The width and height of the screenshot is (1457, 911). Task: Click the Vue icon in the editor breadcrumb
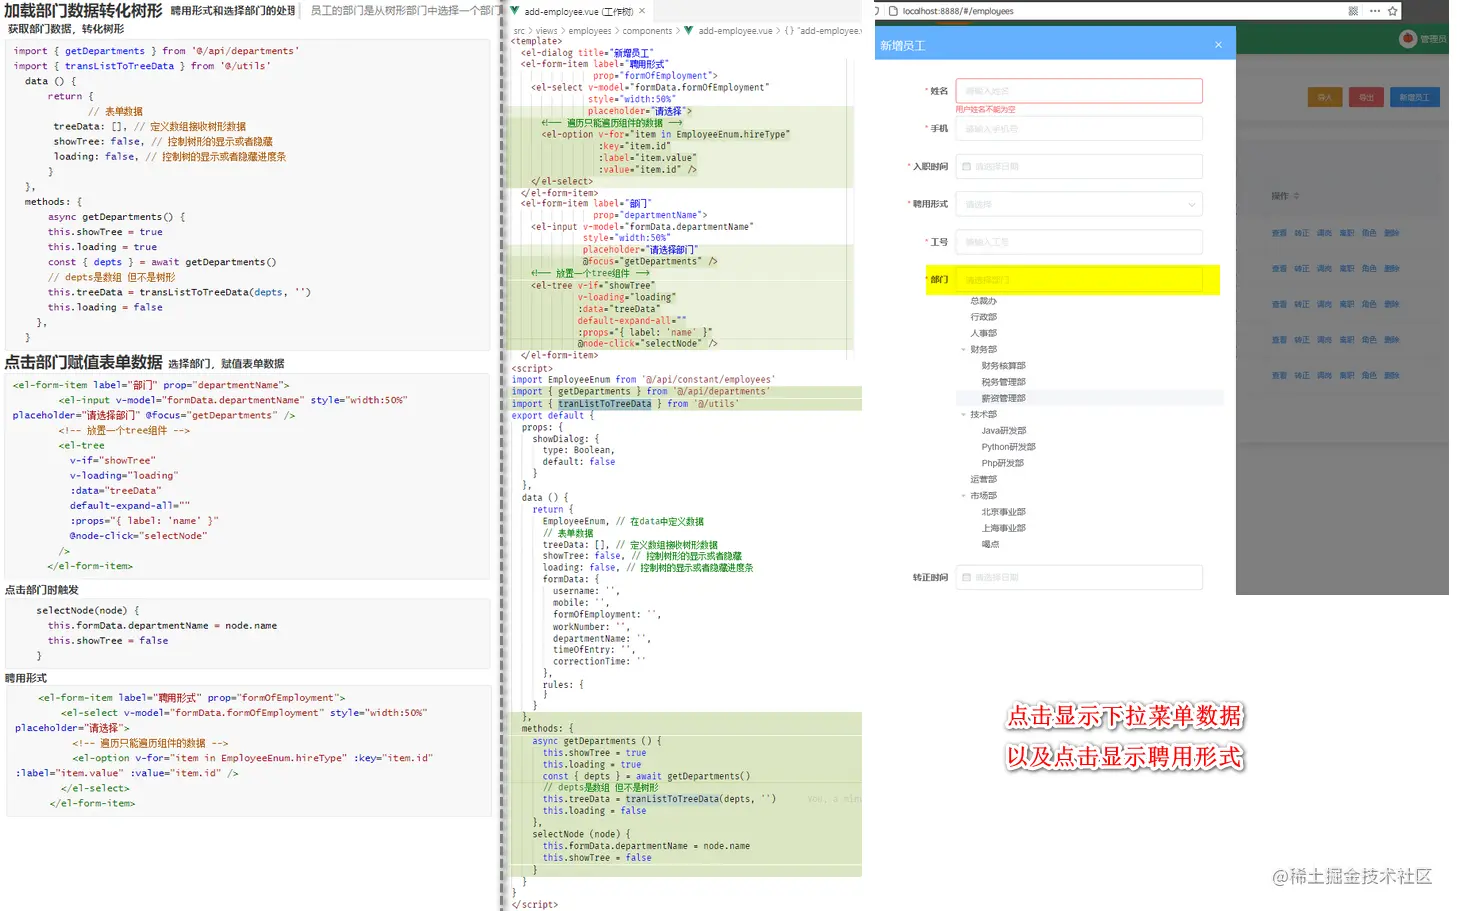[x=688, y=31]
